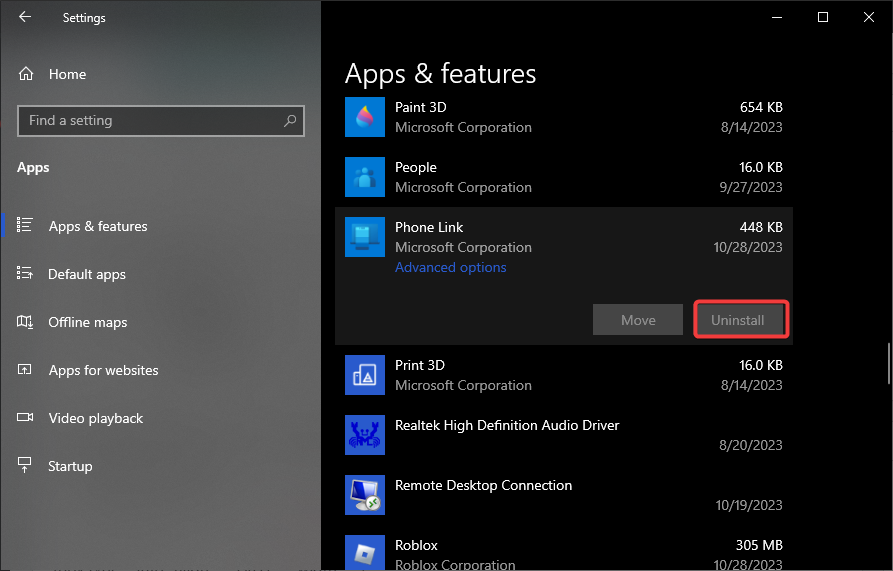Click the People app icon
The image size is (893, 571).
(x=364, y=177)
